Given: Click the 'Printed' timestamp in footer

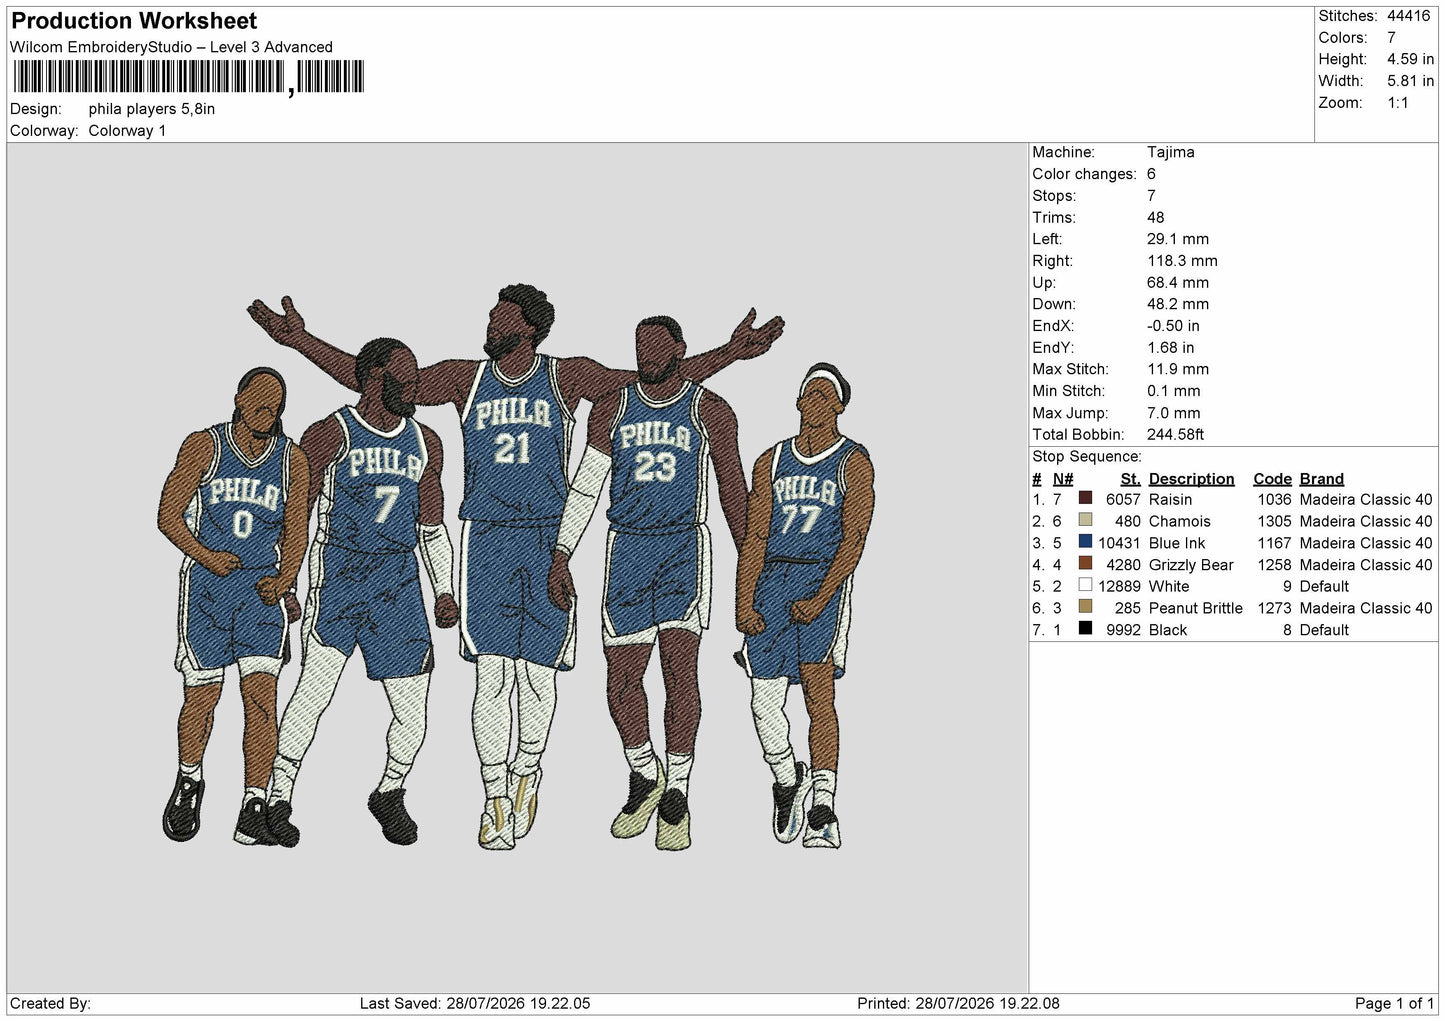Looking at the screenshot, I should (x=958, y=1004).
